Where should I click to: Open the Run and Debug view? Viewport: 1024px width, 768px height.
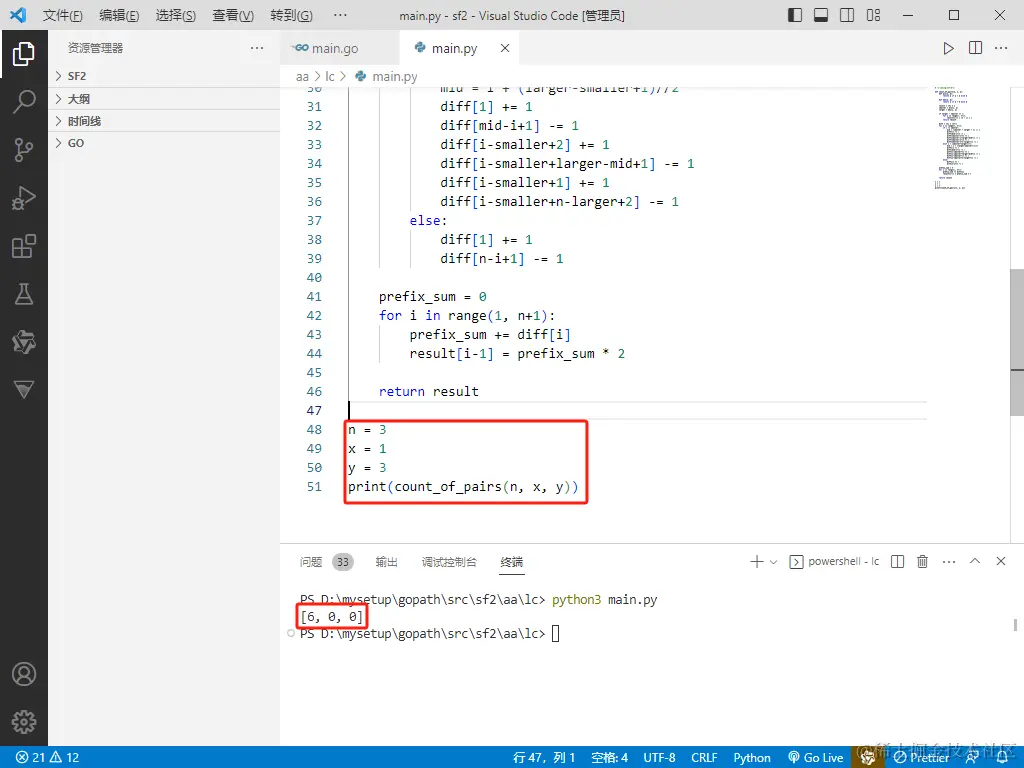[x=24, y=198]
